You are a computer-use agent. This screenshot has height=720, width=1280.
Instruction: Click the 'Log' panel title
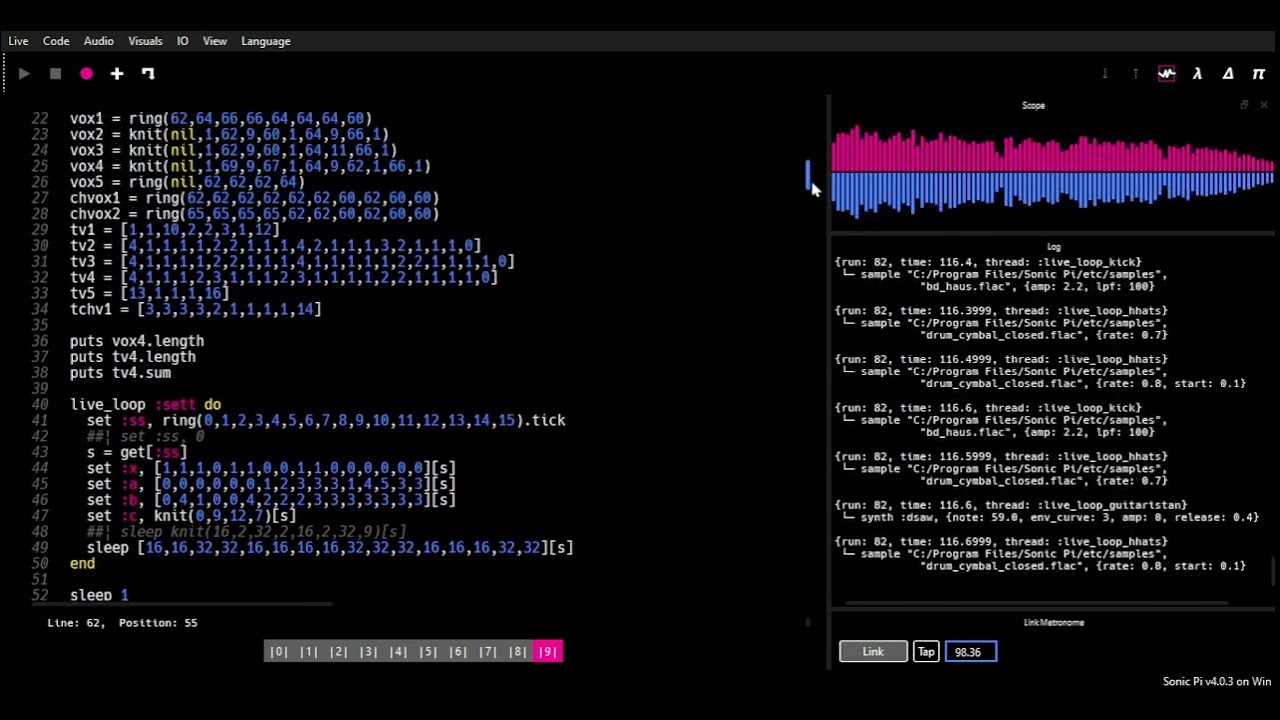point(1053,247)
